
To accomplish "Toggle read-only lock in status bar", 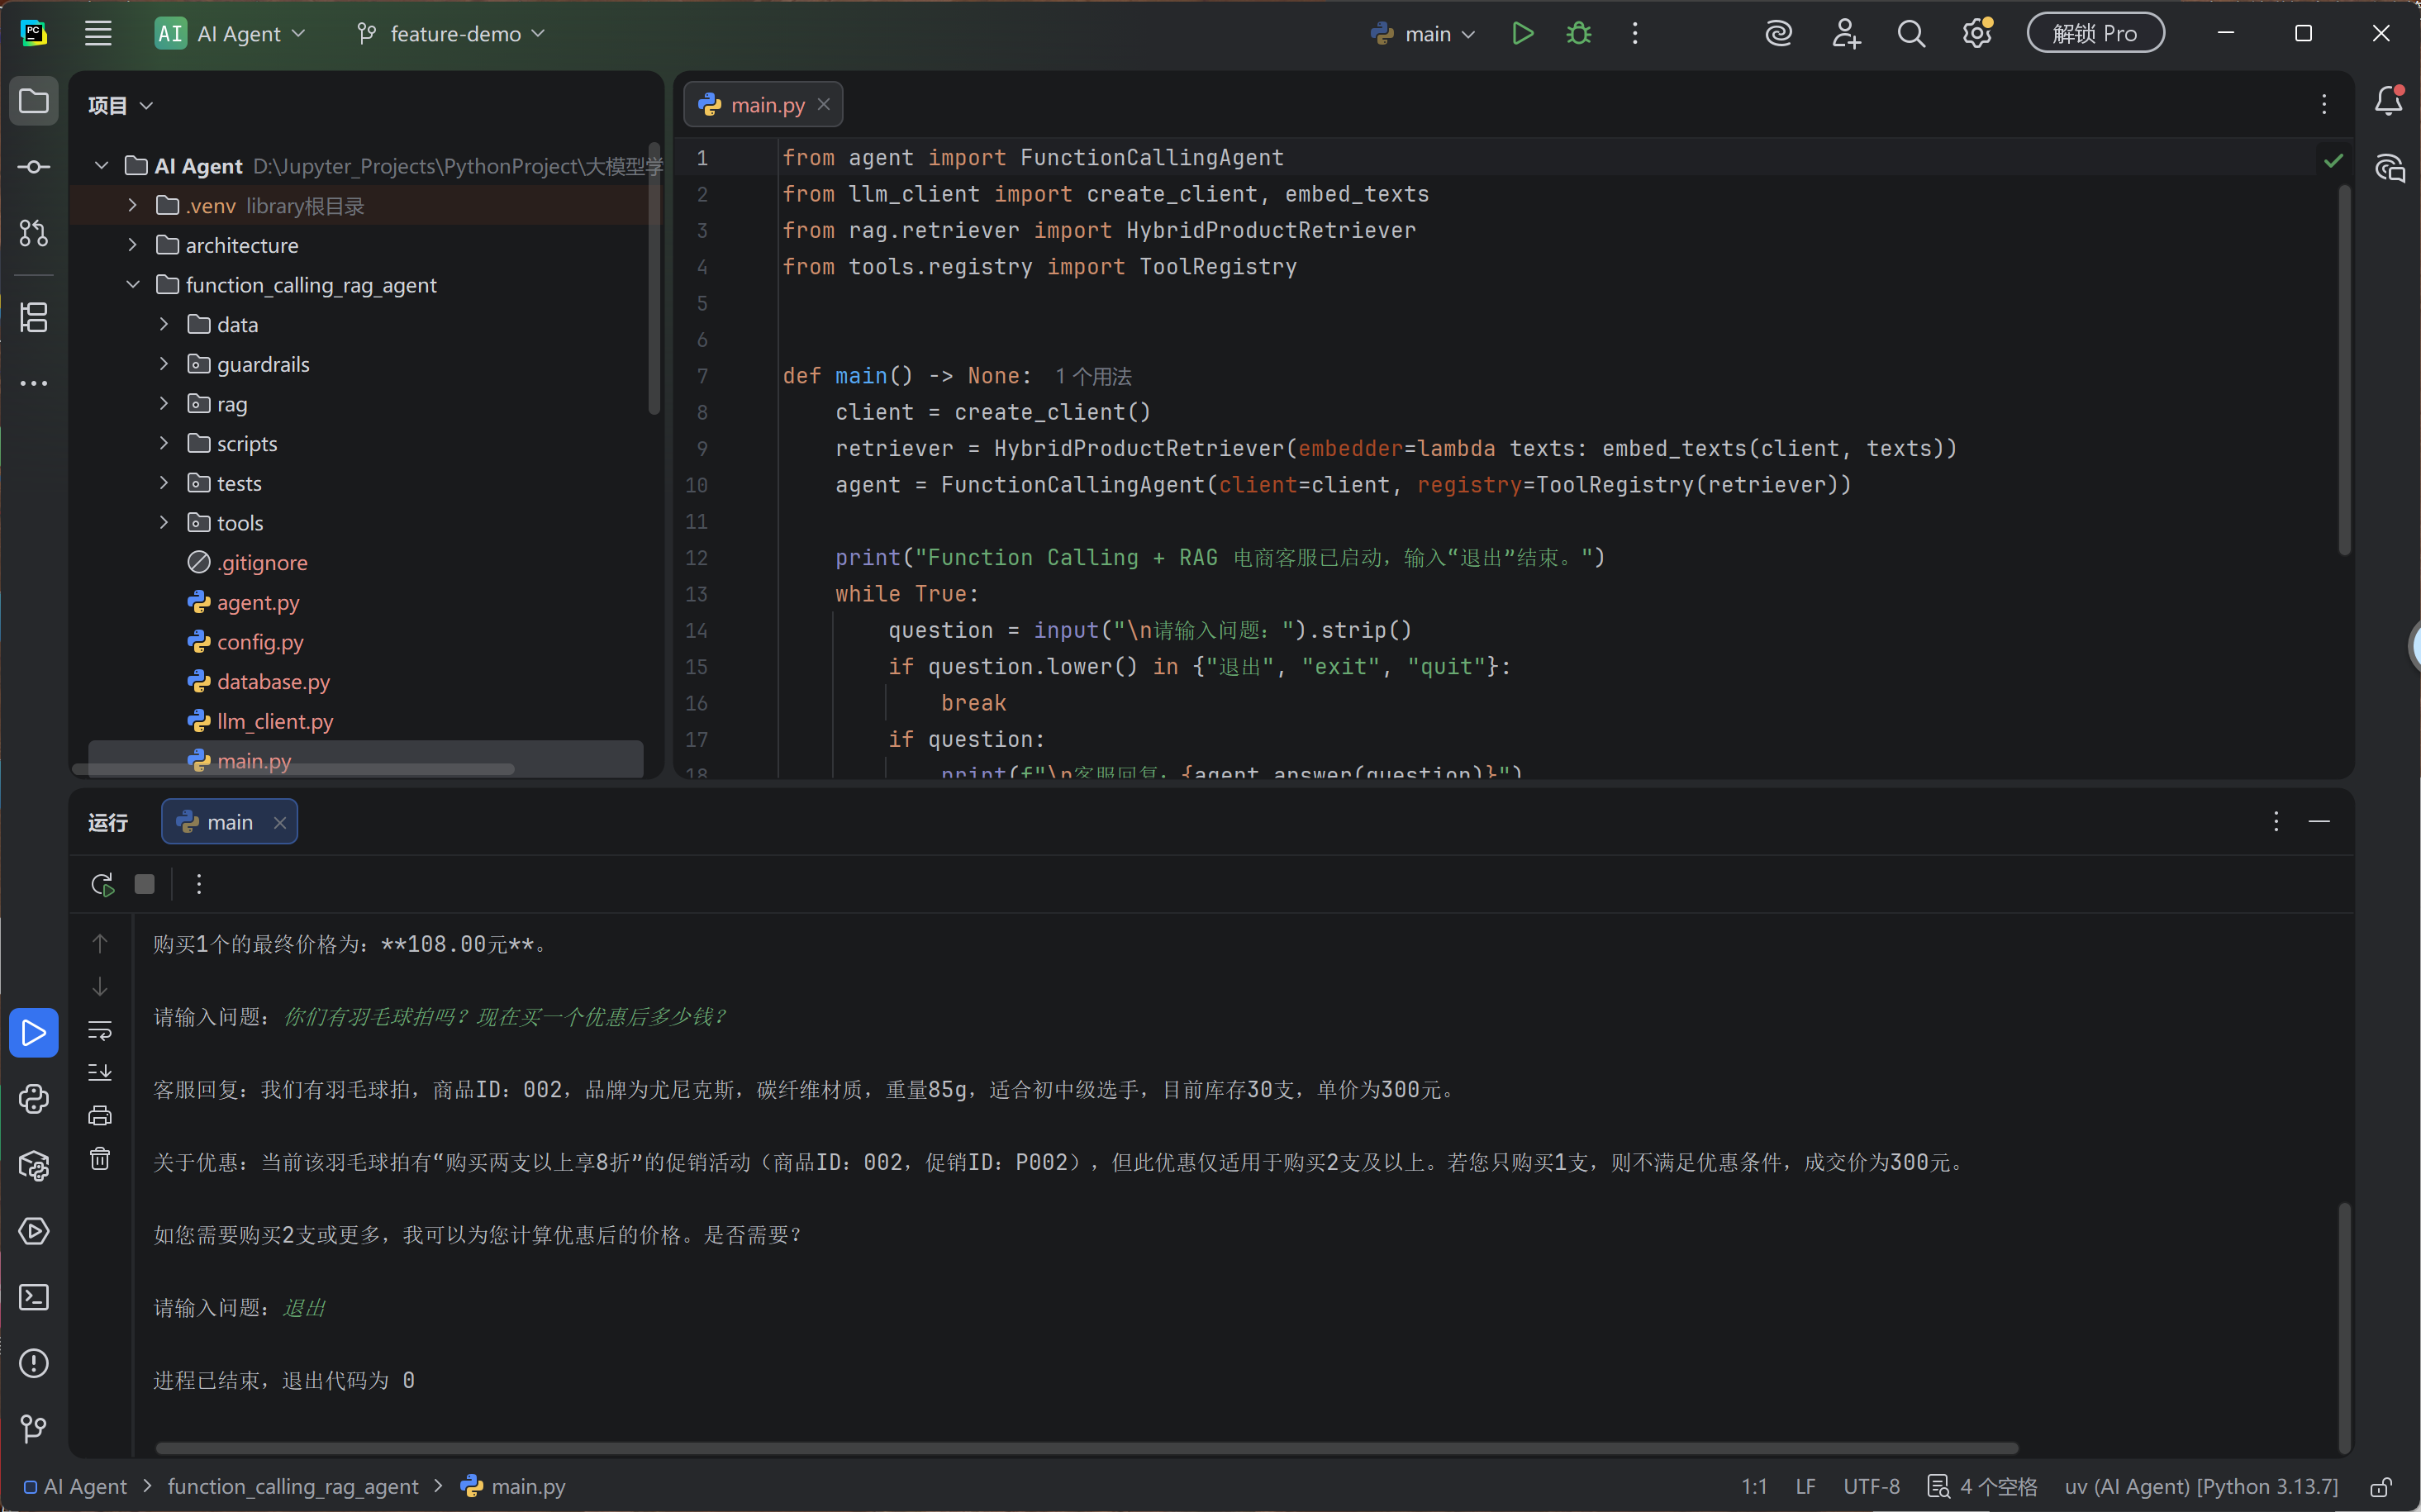I will coord(2381,1487).
